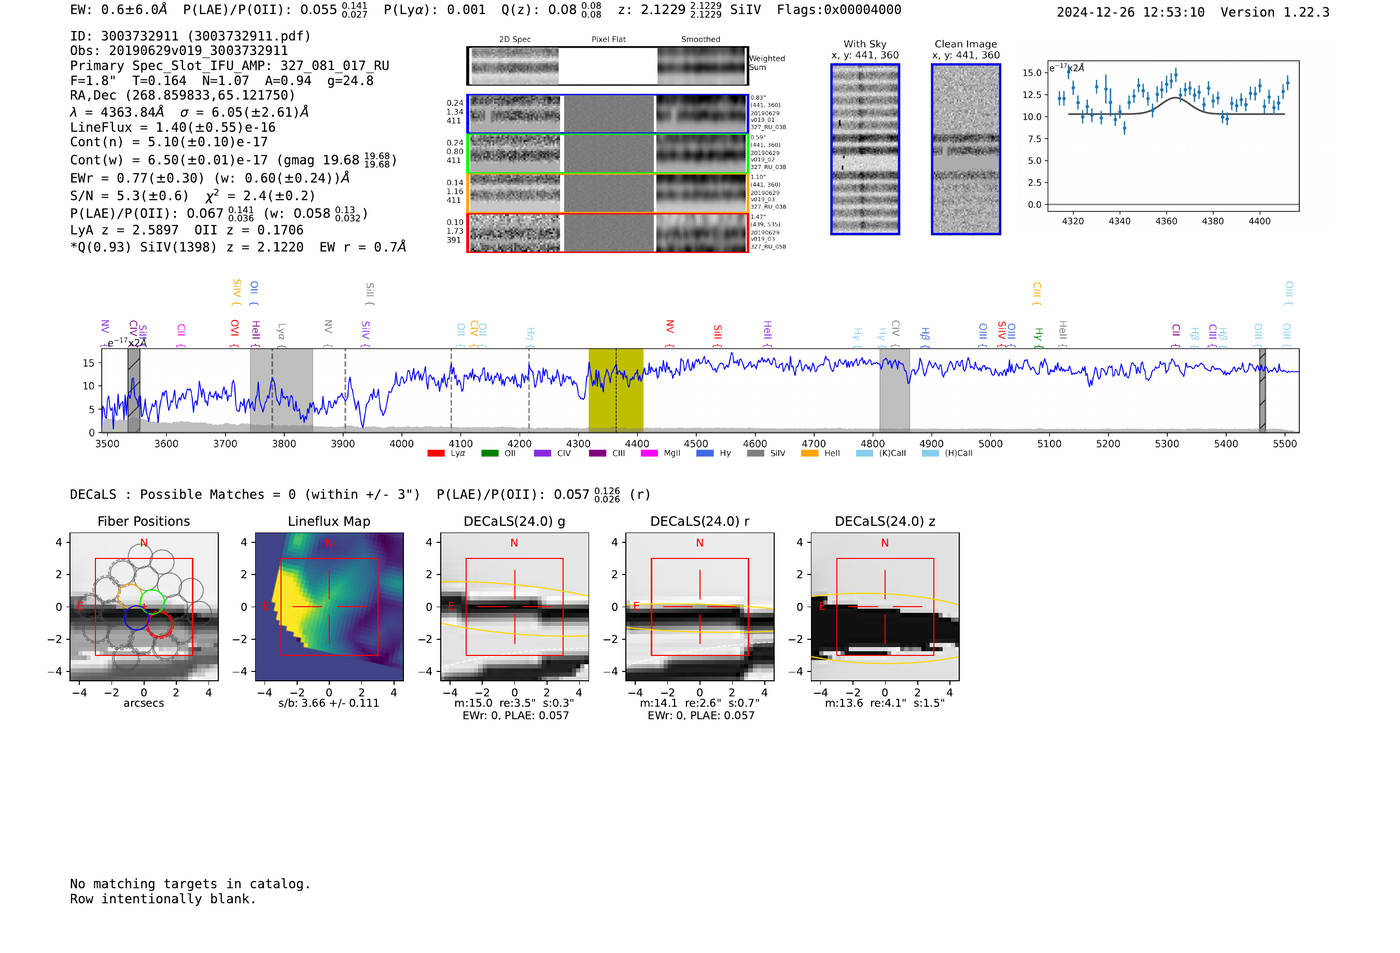Click the Lineflux Map image
The image size is (1400, 953).
(329, 607)
